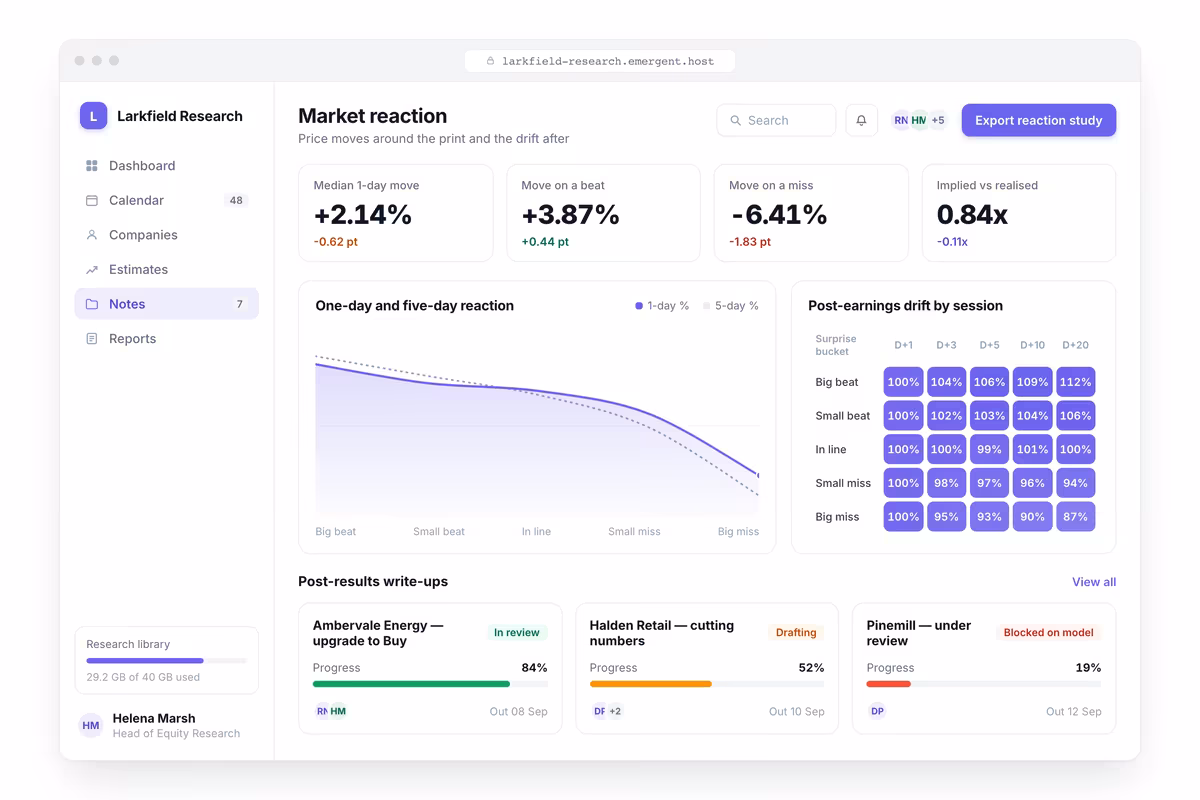Image resolution: width=1200 pixels, height=800 pixels.
Task: Click Pinemill red progress bar
Action: click(x=889, y=684)
